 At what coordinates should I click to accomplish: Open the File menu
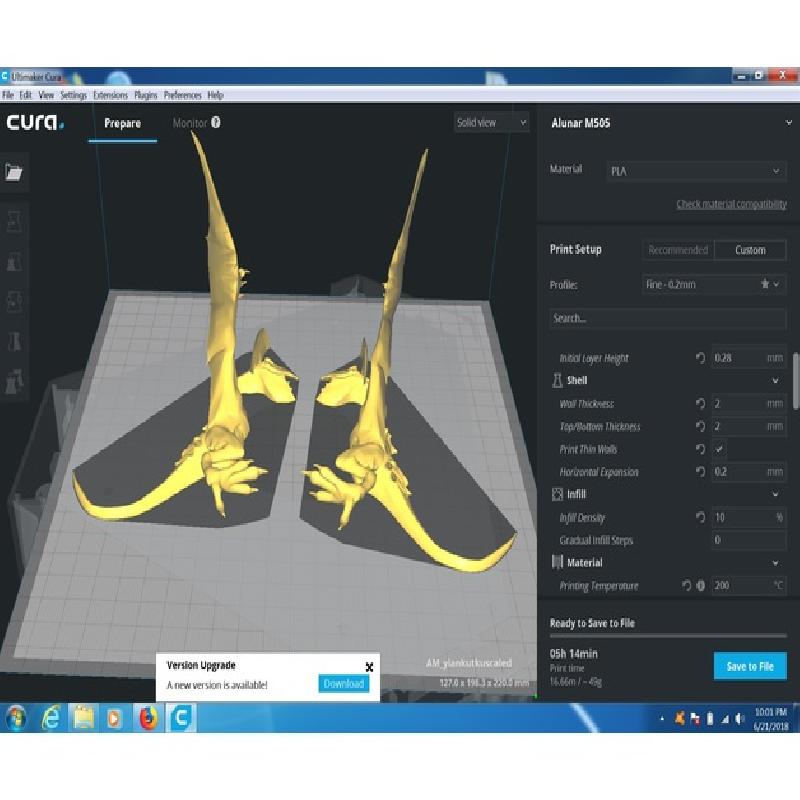[8, 95]
